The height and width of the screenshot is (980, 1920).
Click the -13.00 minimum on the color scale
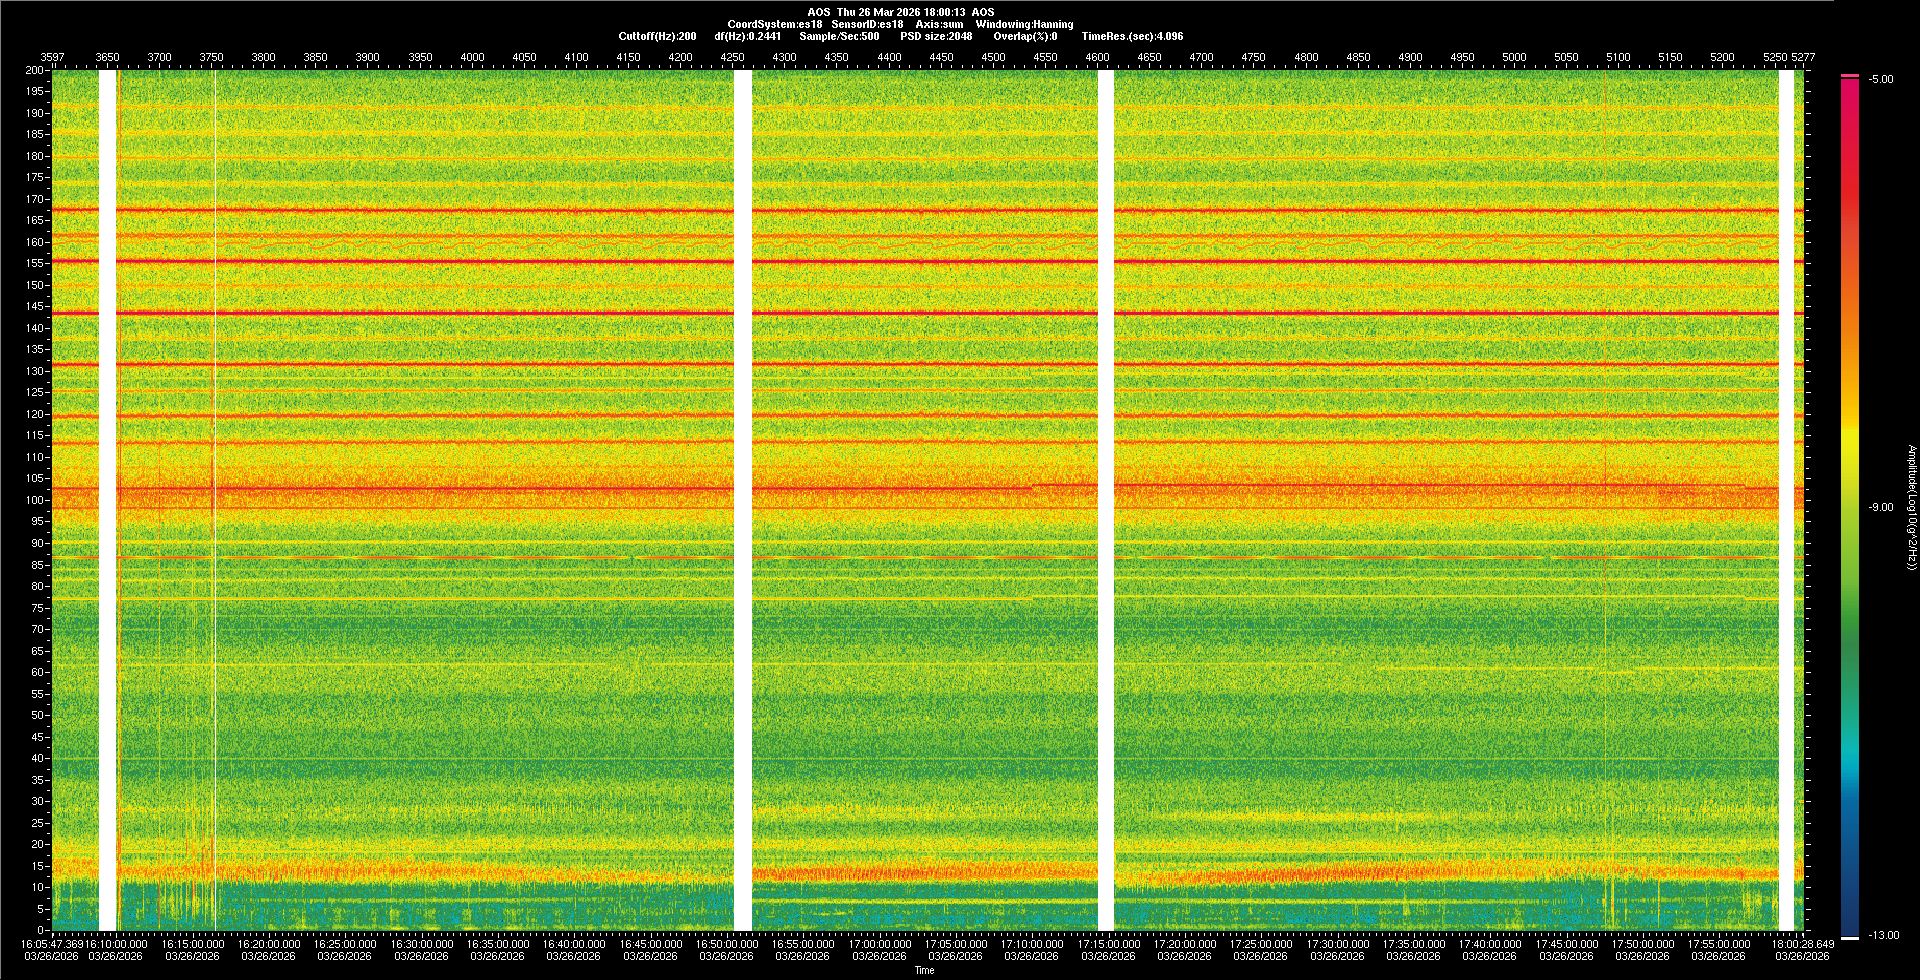(1884, 935)
